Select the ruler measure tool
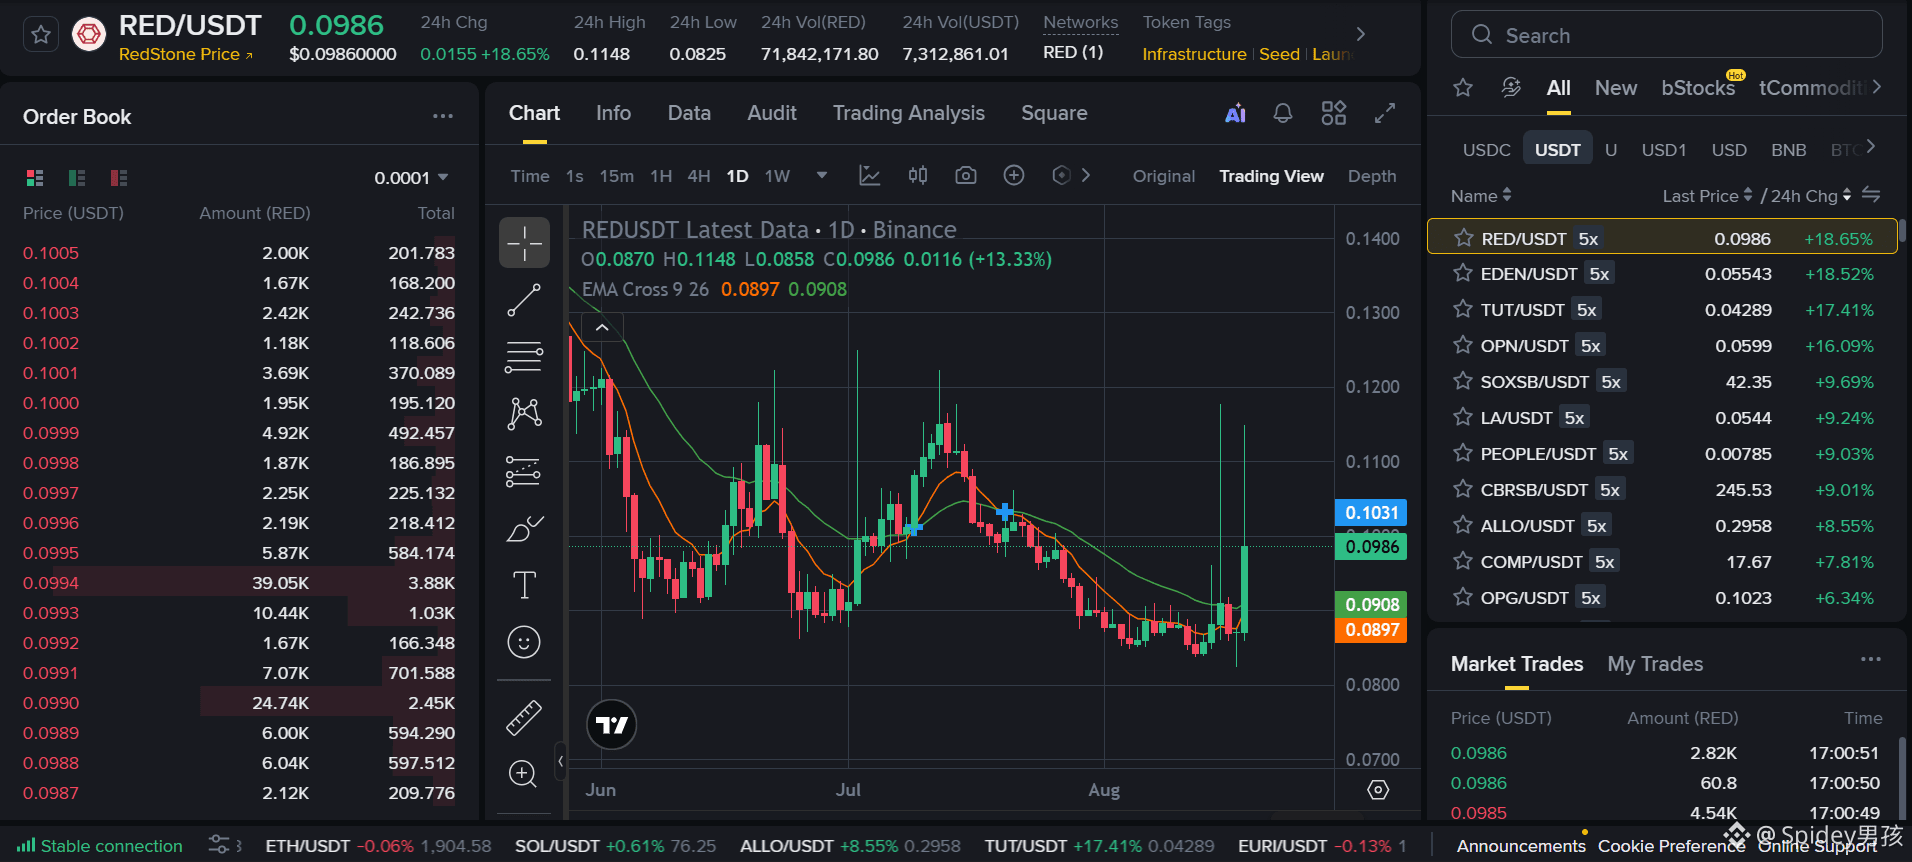Viewport: 1912px width, 862px height. tap(524, 717)
